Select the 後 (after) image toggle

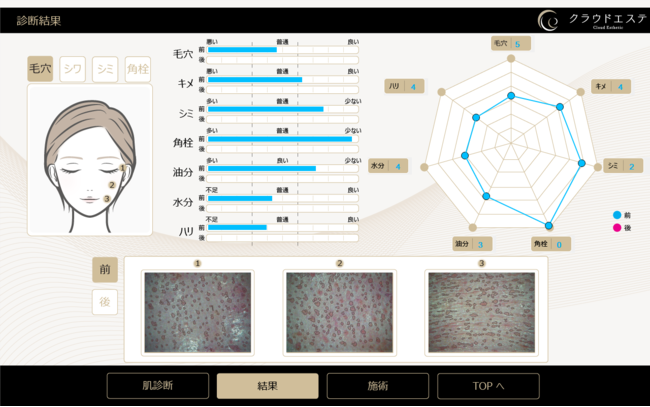105,302
